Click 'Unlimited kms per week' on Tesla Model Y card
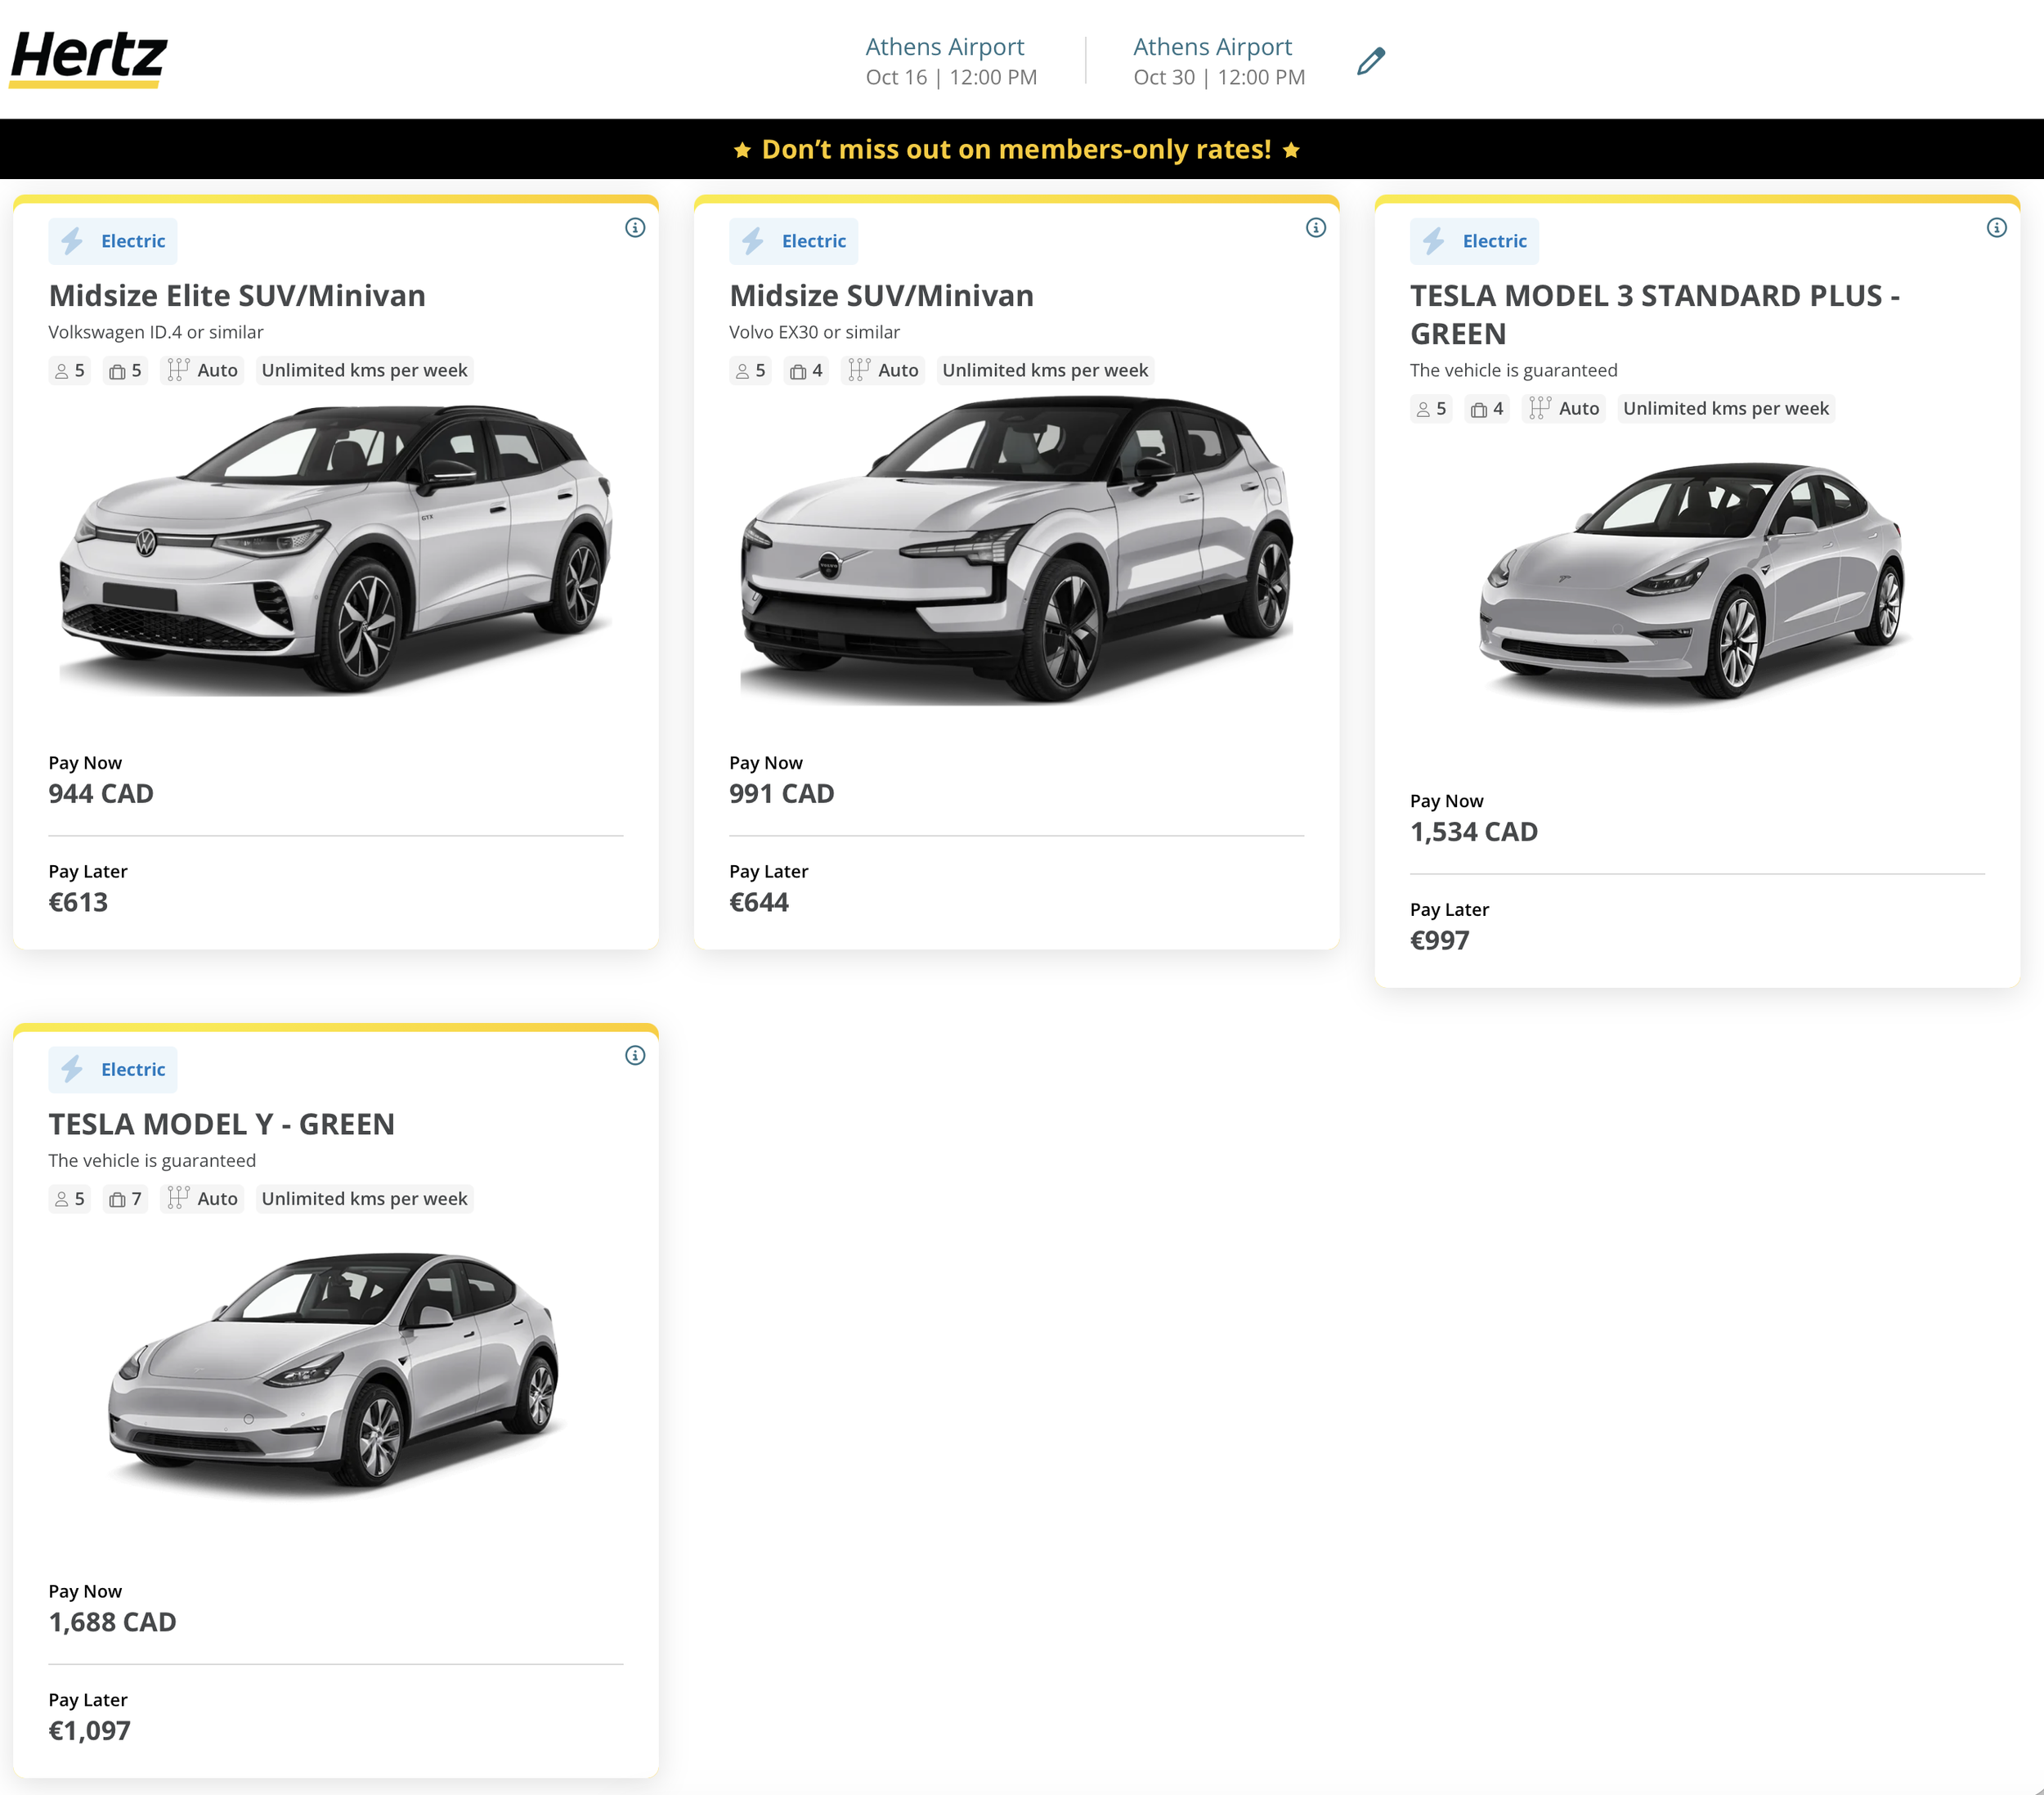Screen dimensions: 2044x1795 tap(365, 1198)
